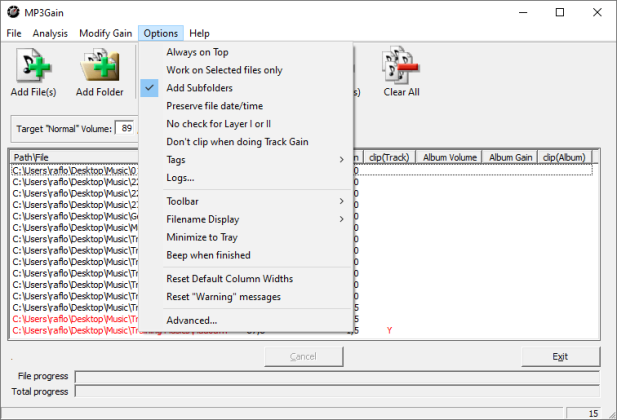Click the File progress bar
Screen dimensions: 617x420
337,377
